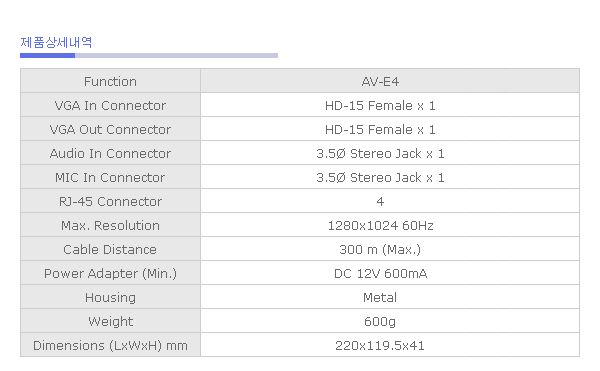600x371 pixels.
Task: Select the Cable Distance cell
Action: point(111,249)
